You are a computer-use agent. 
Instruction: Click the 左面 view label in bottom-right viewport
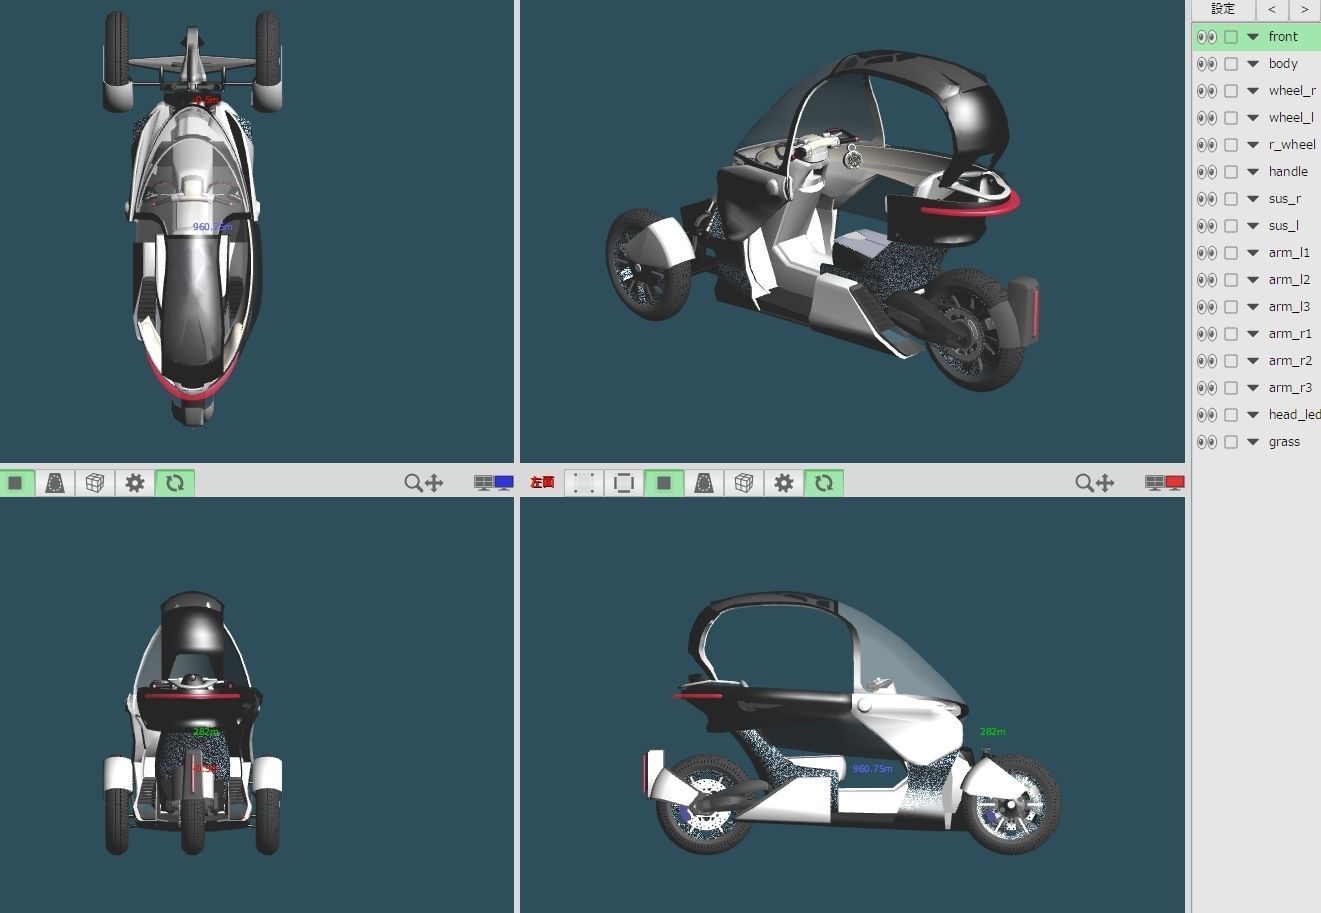541,482
